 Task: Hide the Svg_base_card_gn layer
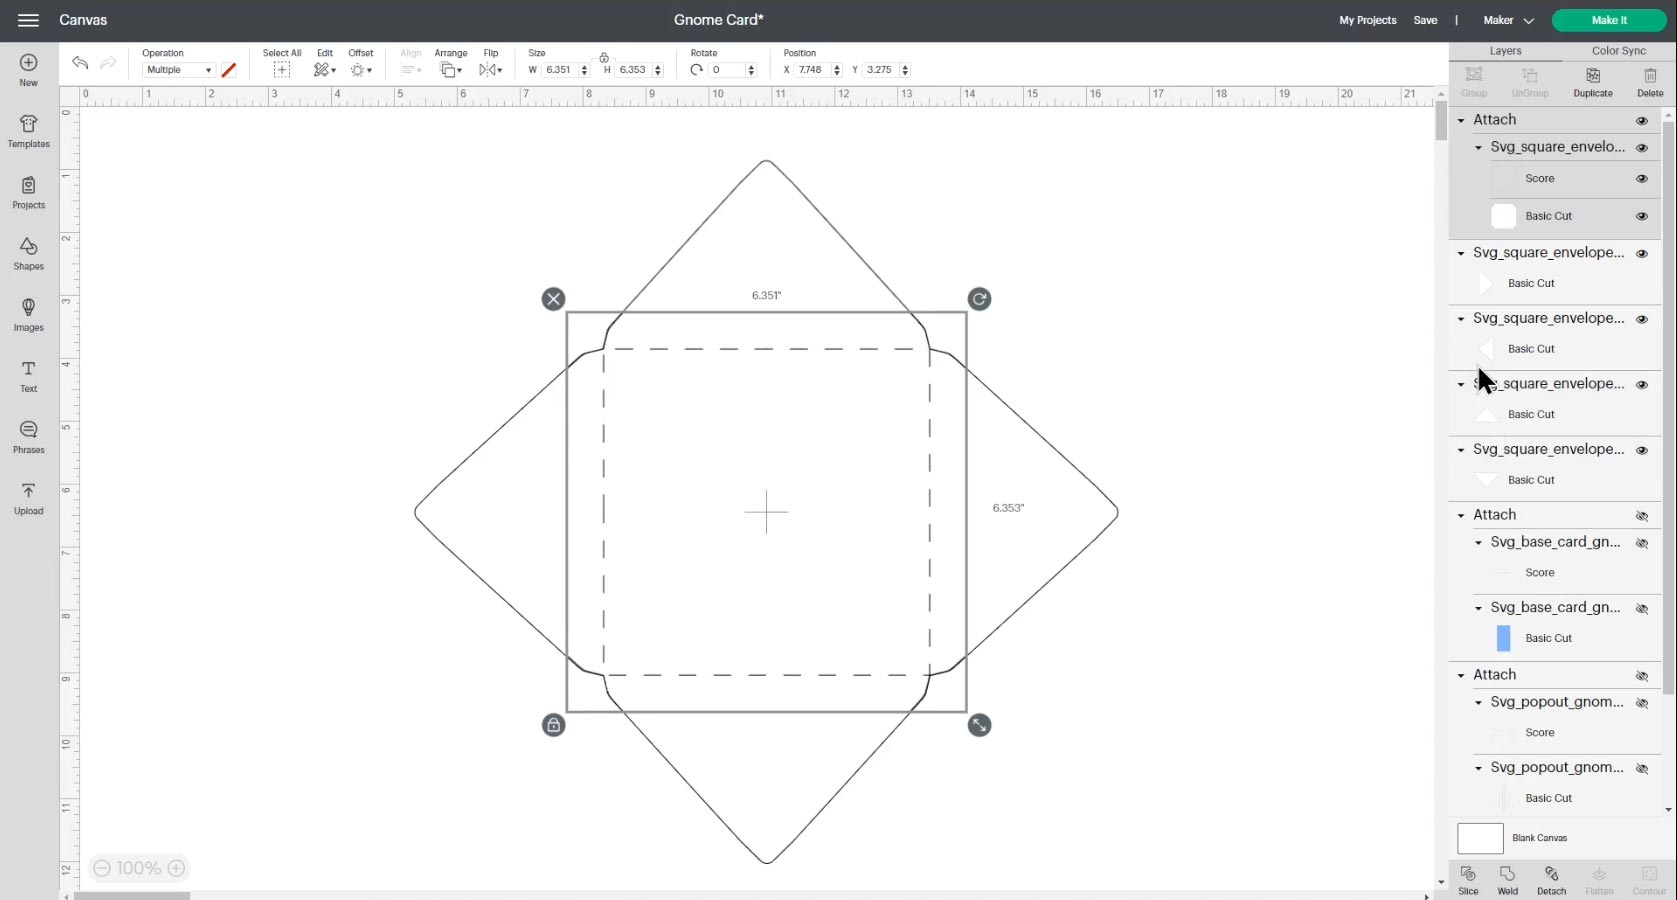coord(1643,543)
